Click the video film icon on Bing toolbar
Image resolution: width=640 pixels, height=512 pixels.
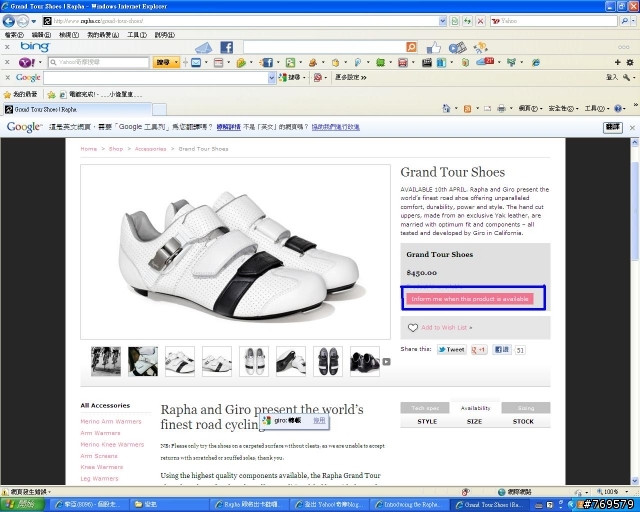tap(458, 48)
